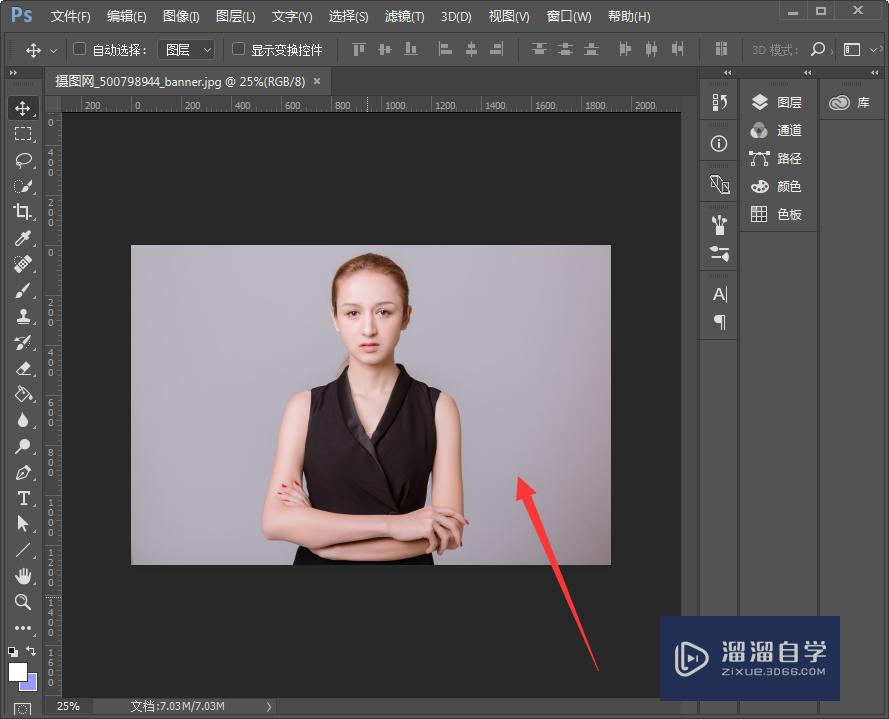Select the Horizontal Type tool
This screenshot has height=719, width=889.
pyautogui.click(x=23, y=498)
